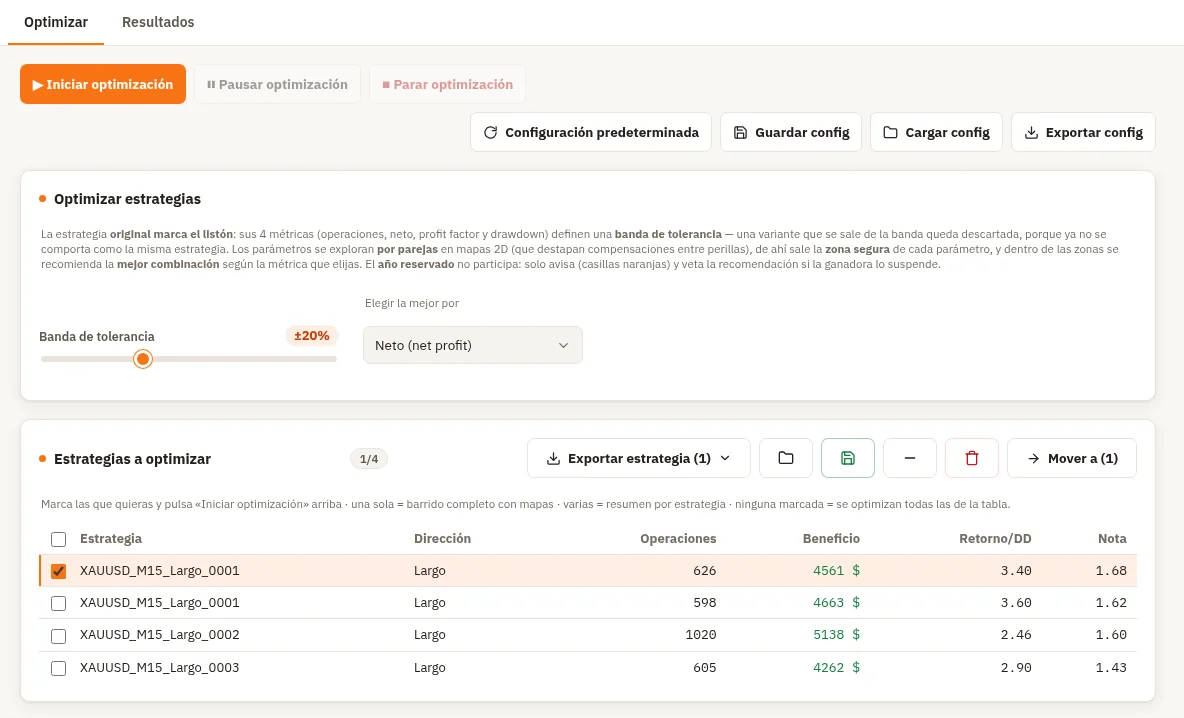The image size is (1184, 718).
Task: Check the strategy with 598 operations
Action: pos(58,603)
